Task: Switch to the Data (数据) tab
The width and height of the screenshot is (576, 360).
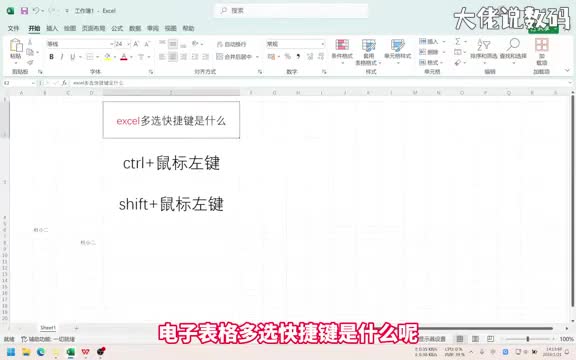Action: 135,28
